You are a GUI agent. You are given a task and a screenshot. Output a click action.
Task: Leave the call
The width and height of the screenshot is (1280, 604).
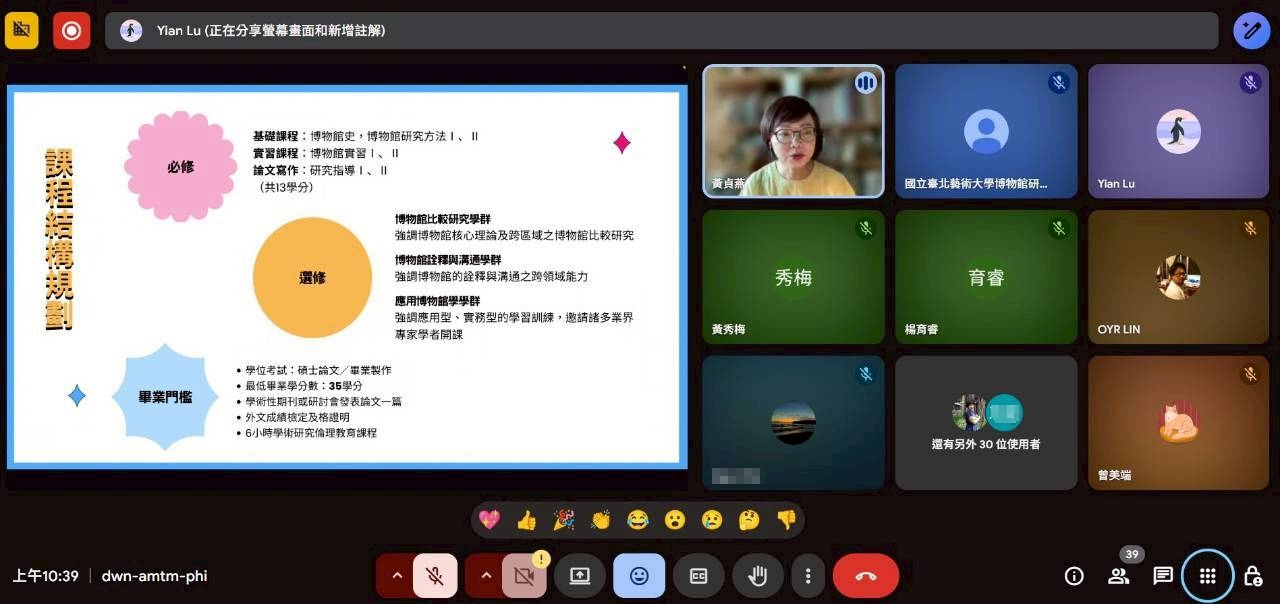pyautogui.click(x=866, y=575)
